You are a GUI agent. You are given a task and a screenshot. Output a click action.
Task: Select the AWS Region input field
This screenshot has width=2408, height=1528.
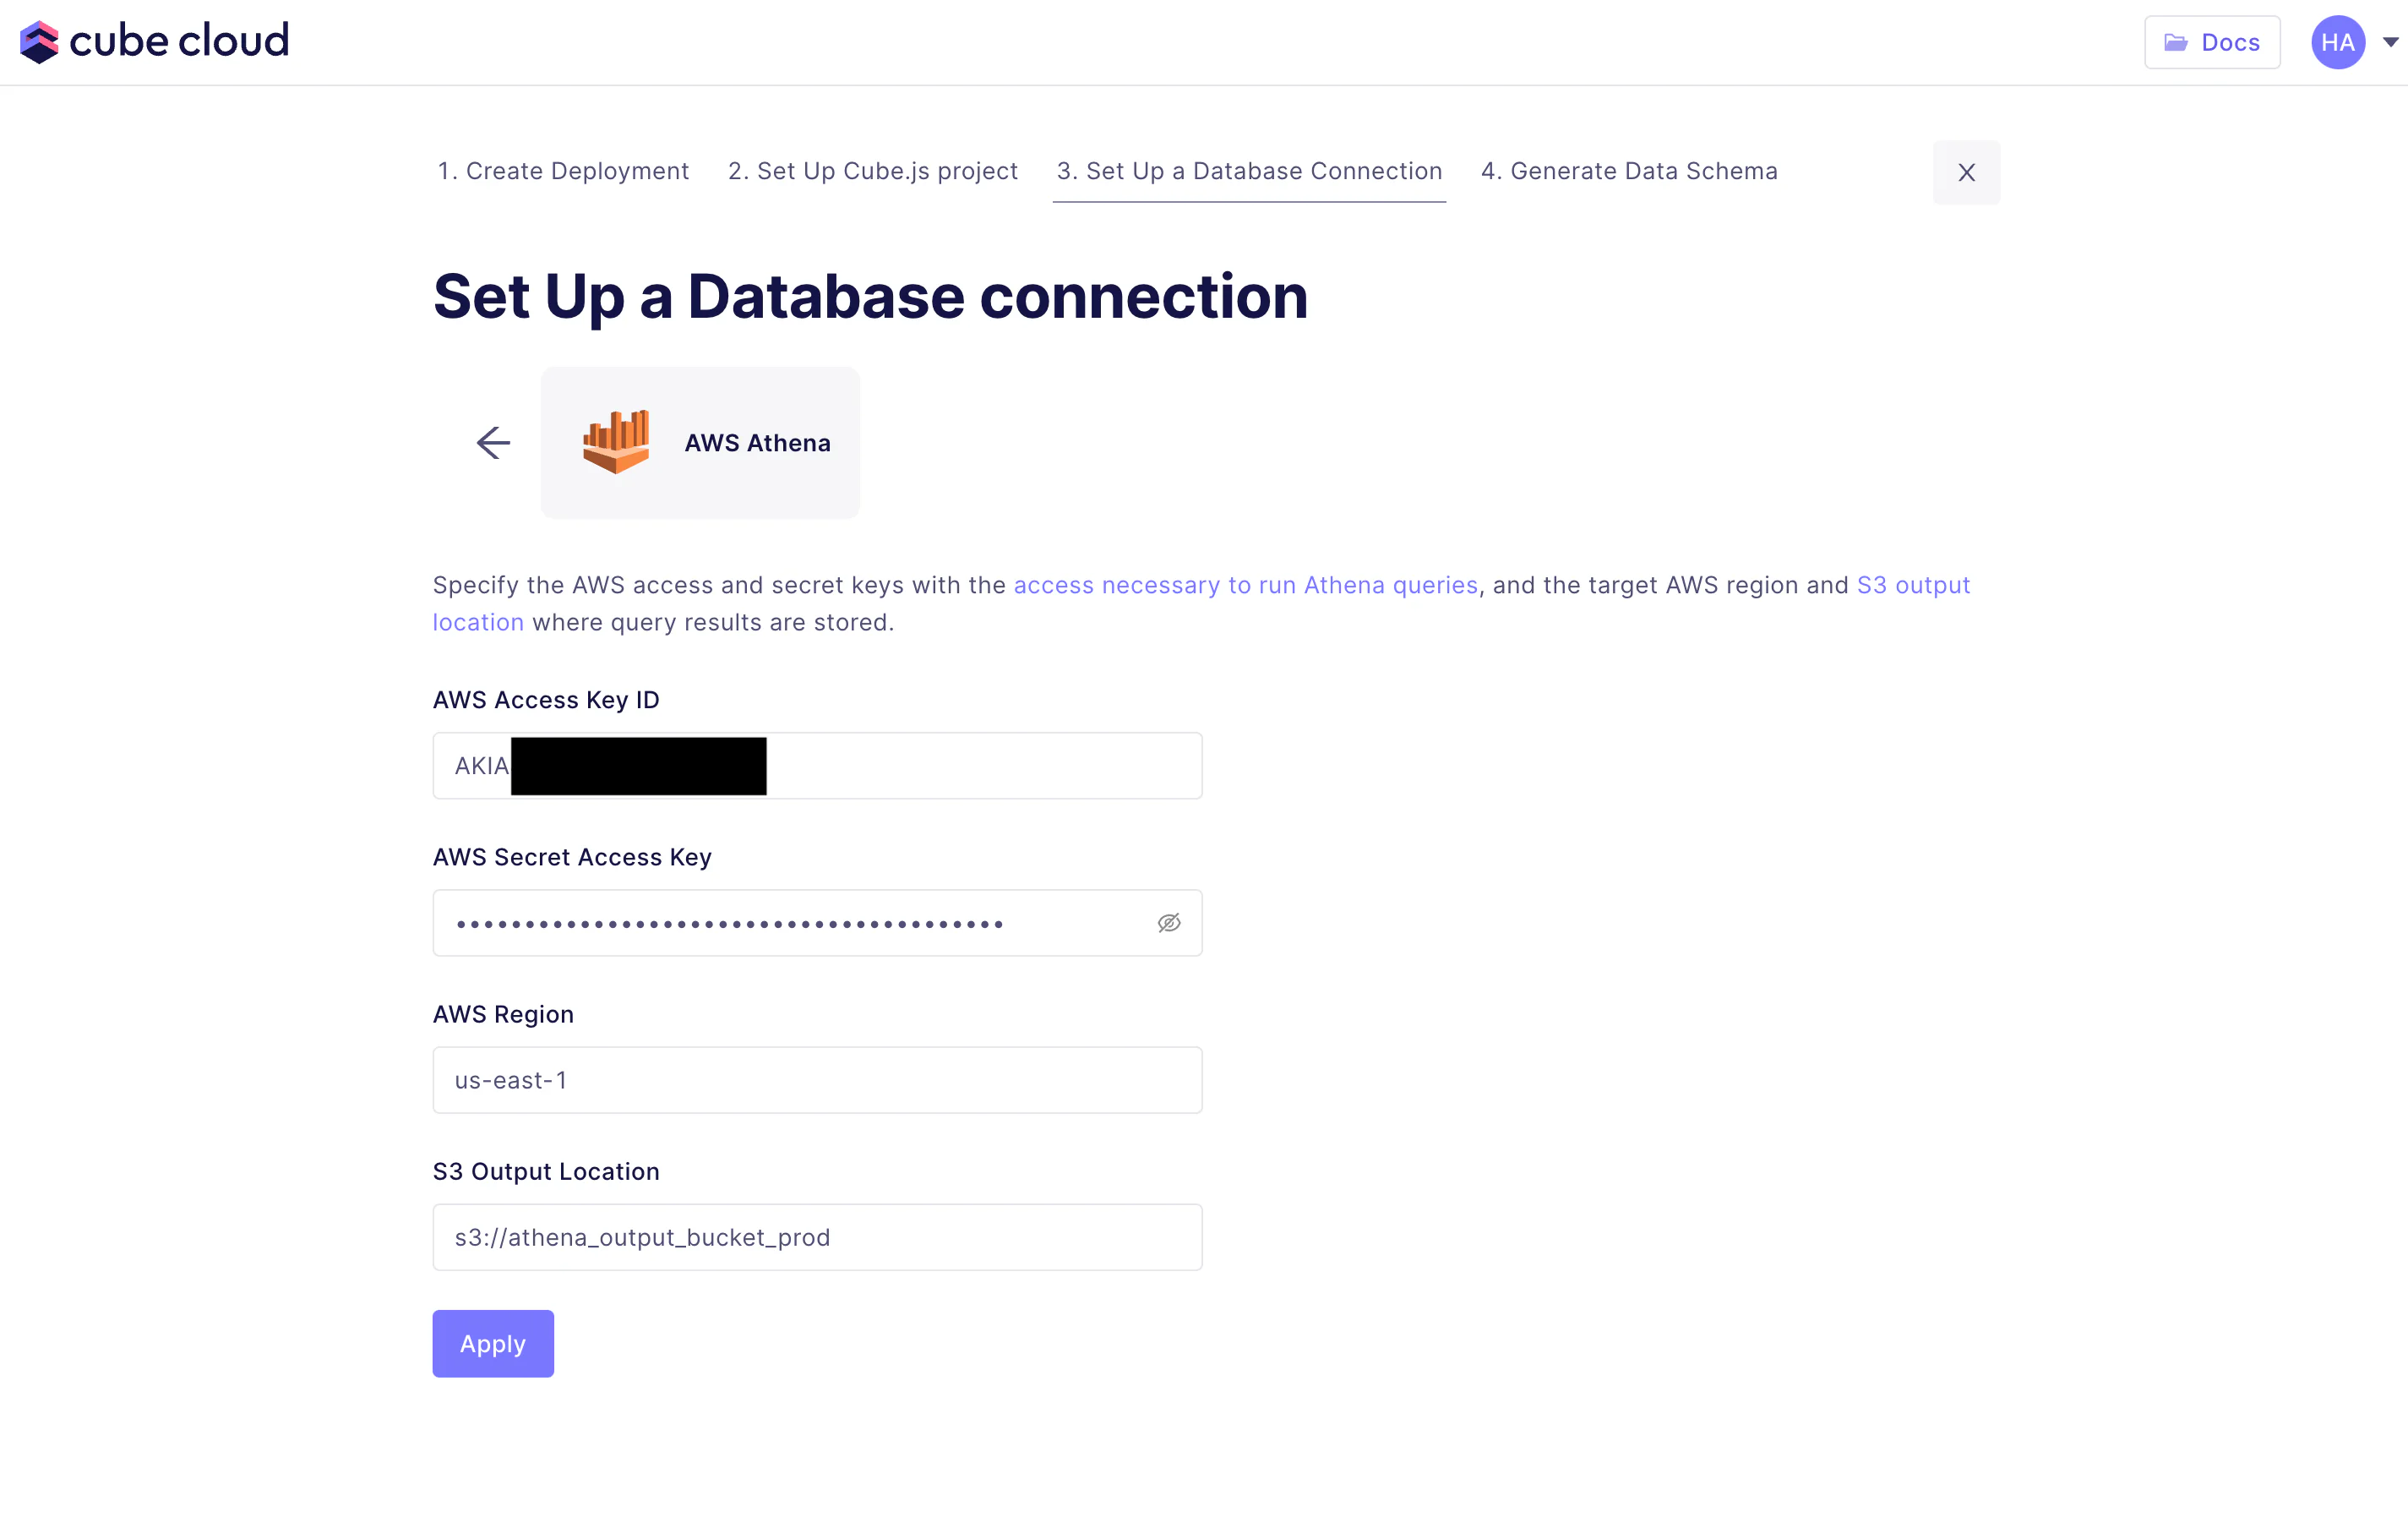[817, 1080]
